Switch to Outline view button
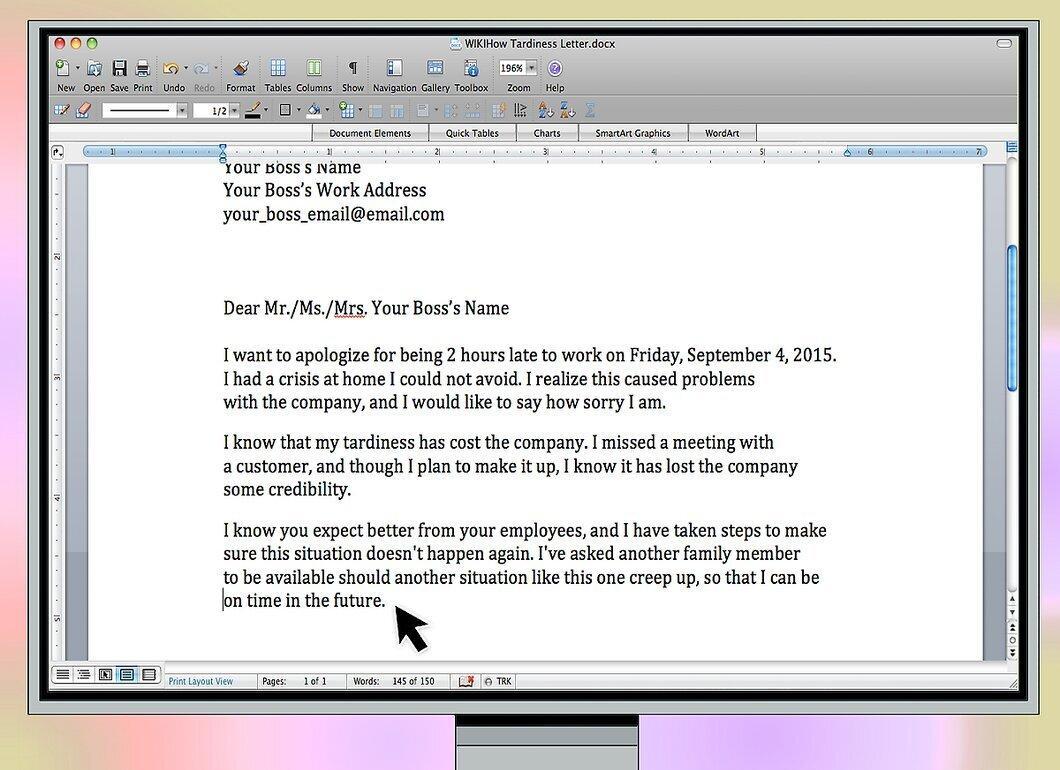Image resolution: width=1060 pixels, height=770 pixels. [x=83, y=674]
